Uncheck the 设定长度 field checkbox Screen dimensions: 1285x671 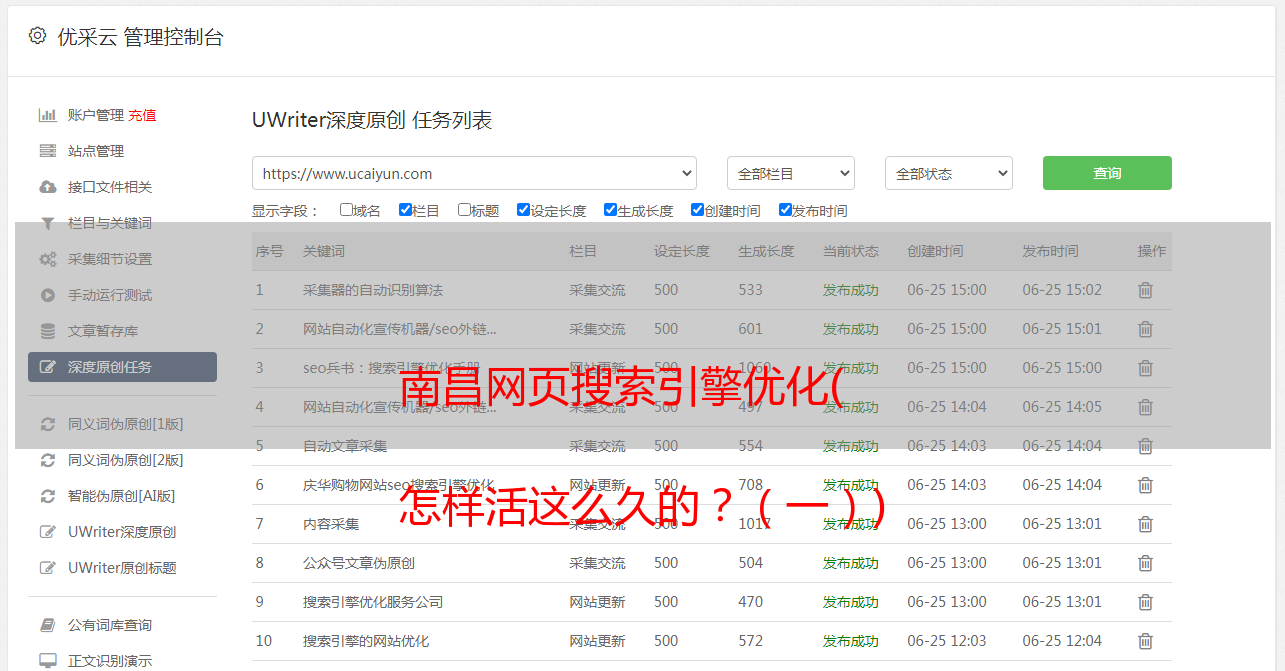point(523,210)
